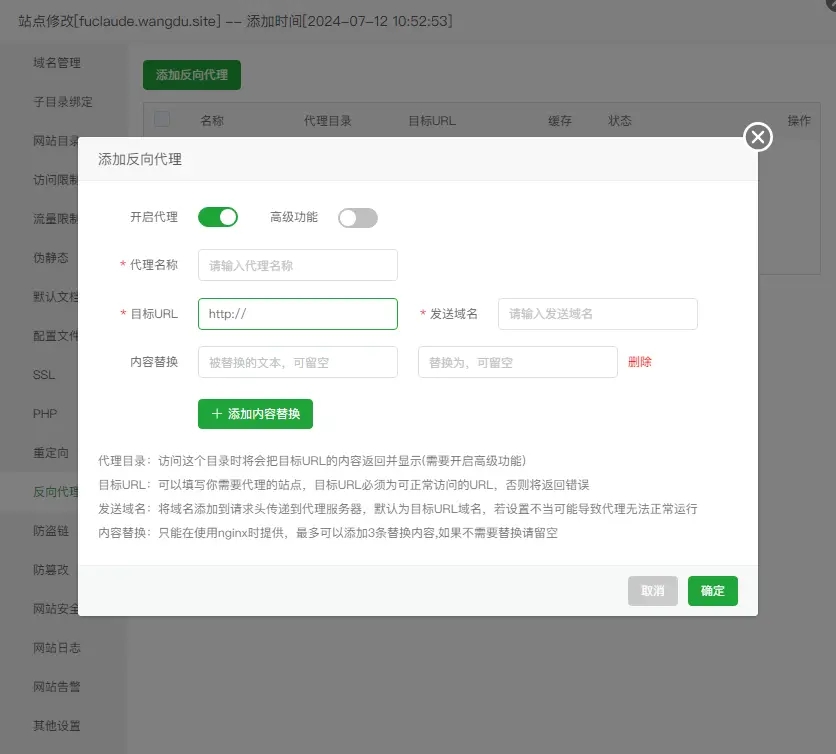
Task: Toggle the 开启代理 switch off
Action: click(218, 217)
